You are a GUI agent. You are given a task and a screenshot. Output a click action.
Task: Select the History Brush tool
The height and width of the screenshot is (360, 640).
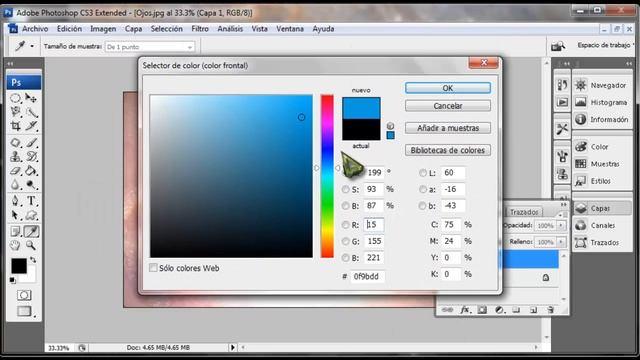(31, 157)
